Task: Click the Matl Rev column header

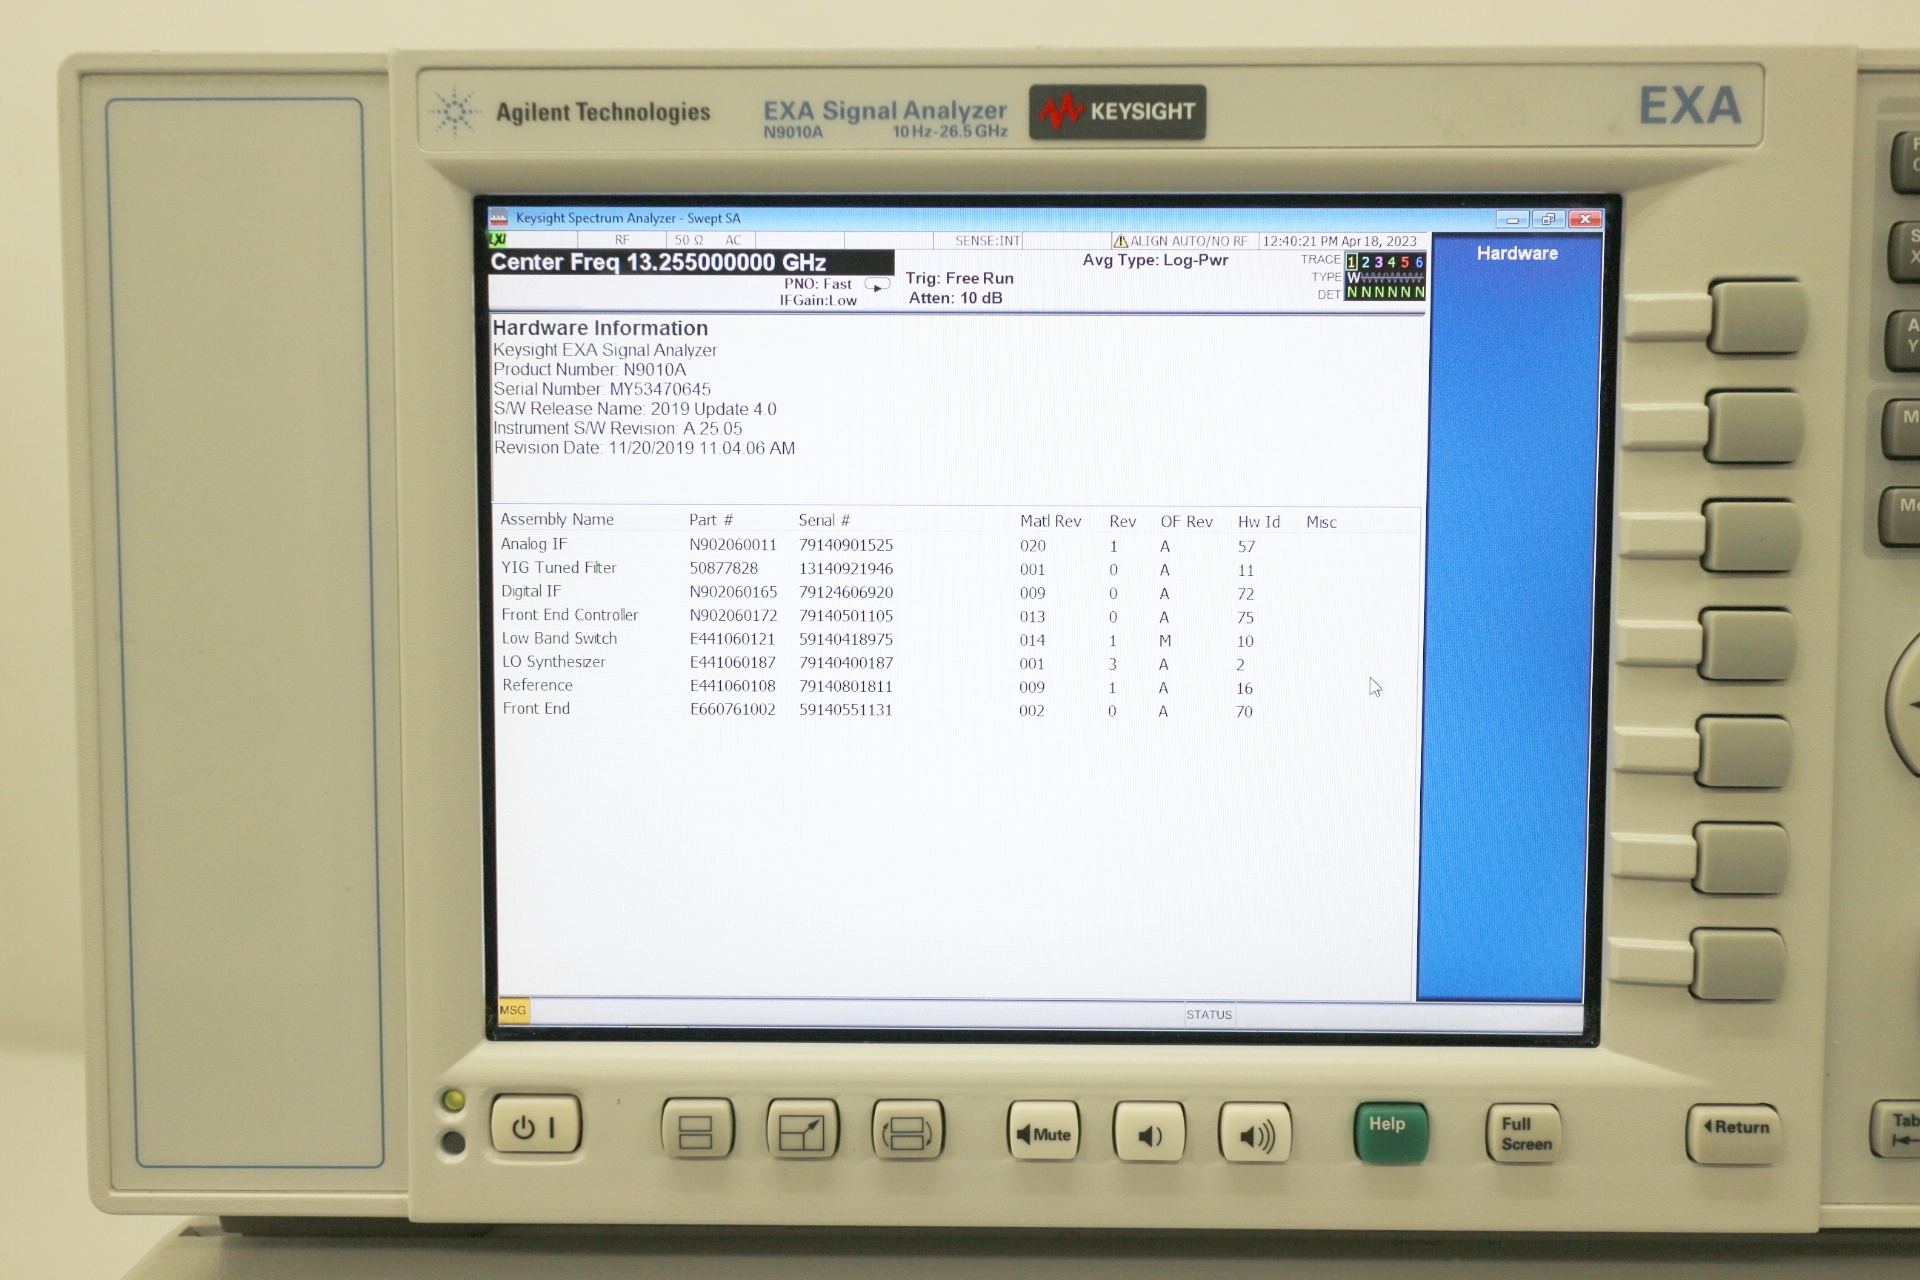Action: 1050,521
